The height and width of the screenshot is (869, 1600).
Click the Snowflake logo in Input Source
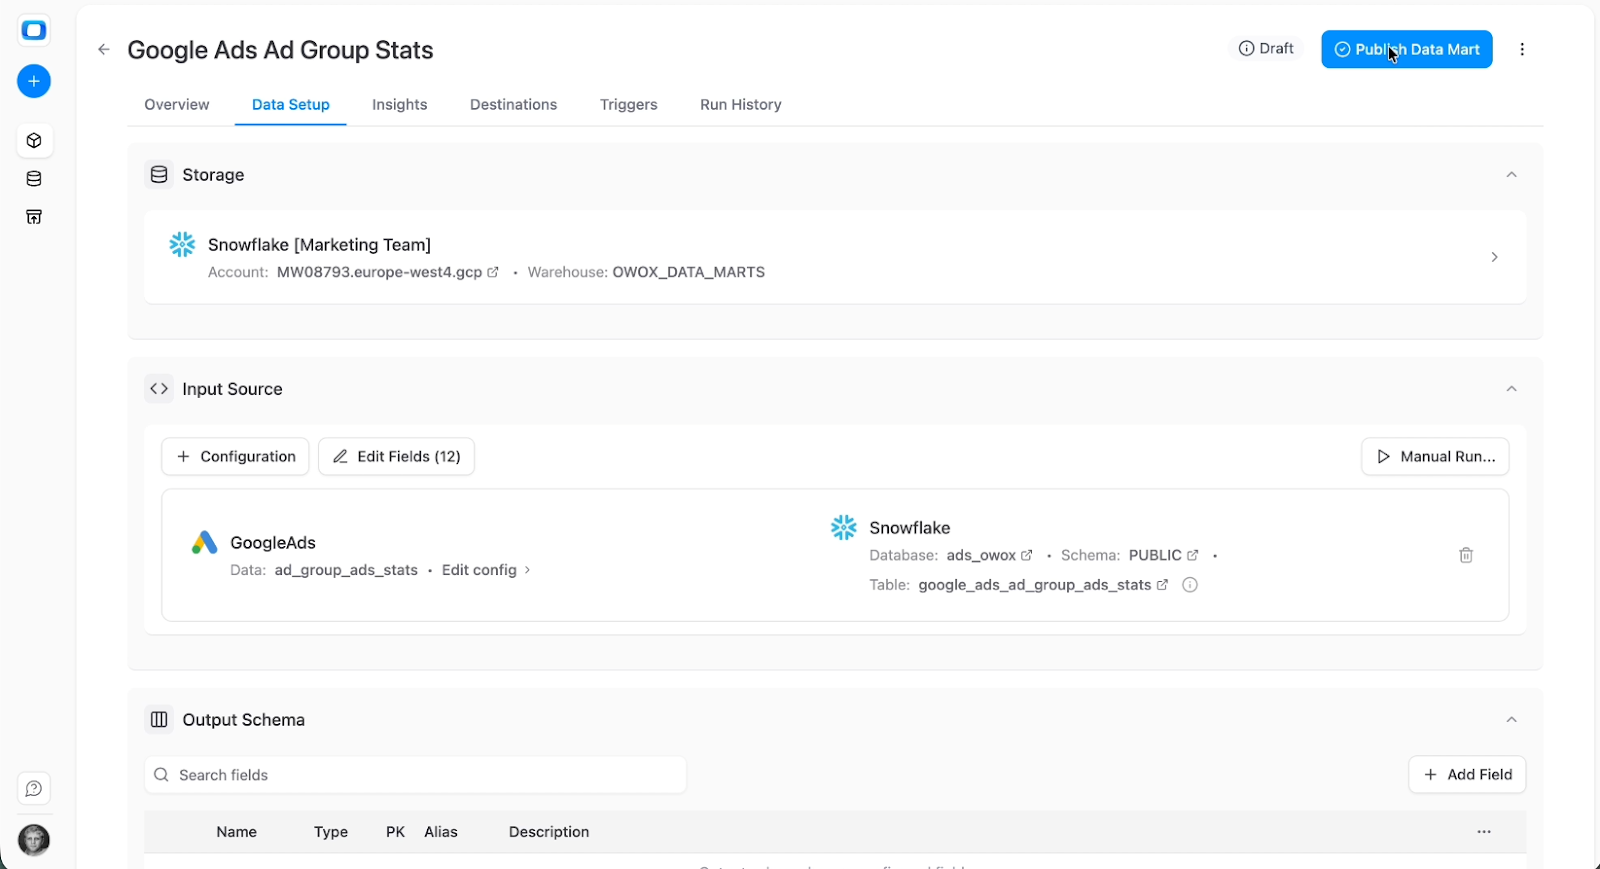[844, 527]
